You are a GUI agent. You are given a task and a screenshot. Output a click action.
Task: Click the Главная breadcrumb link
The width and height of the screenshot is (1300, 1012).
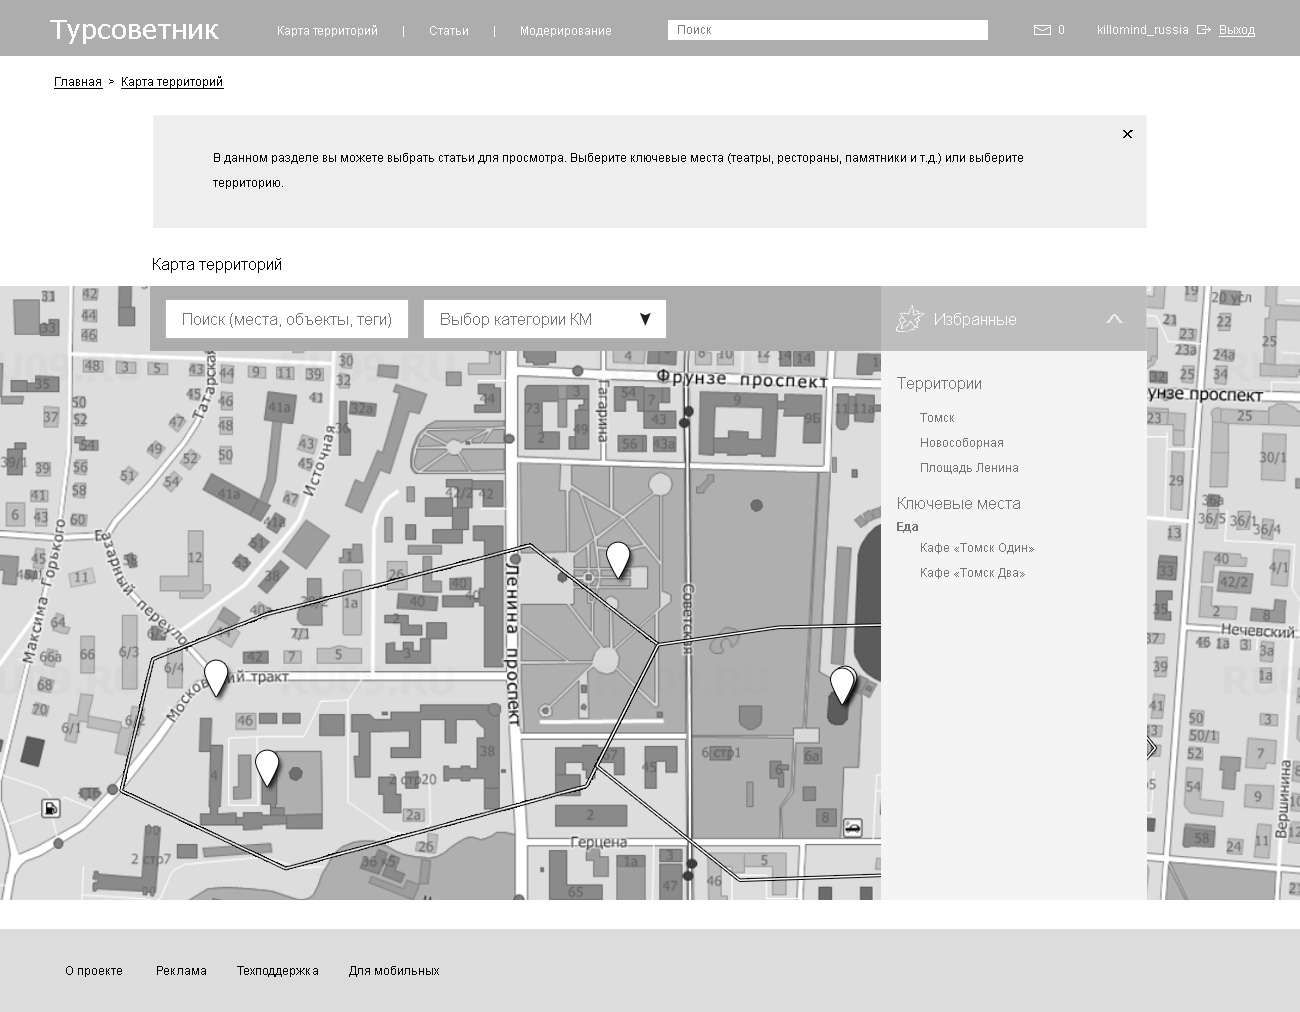[x=78, y=82]
